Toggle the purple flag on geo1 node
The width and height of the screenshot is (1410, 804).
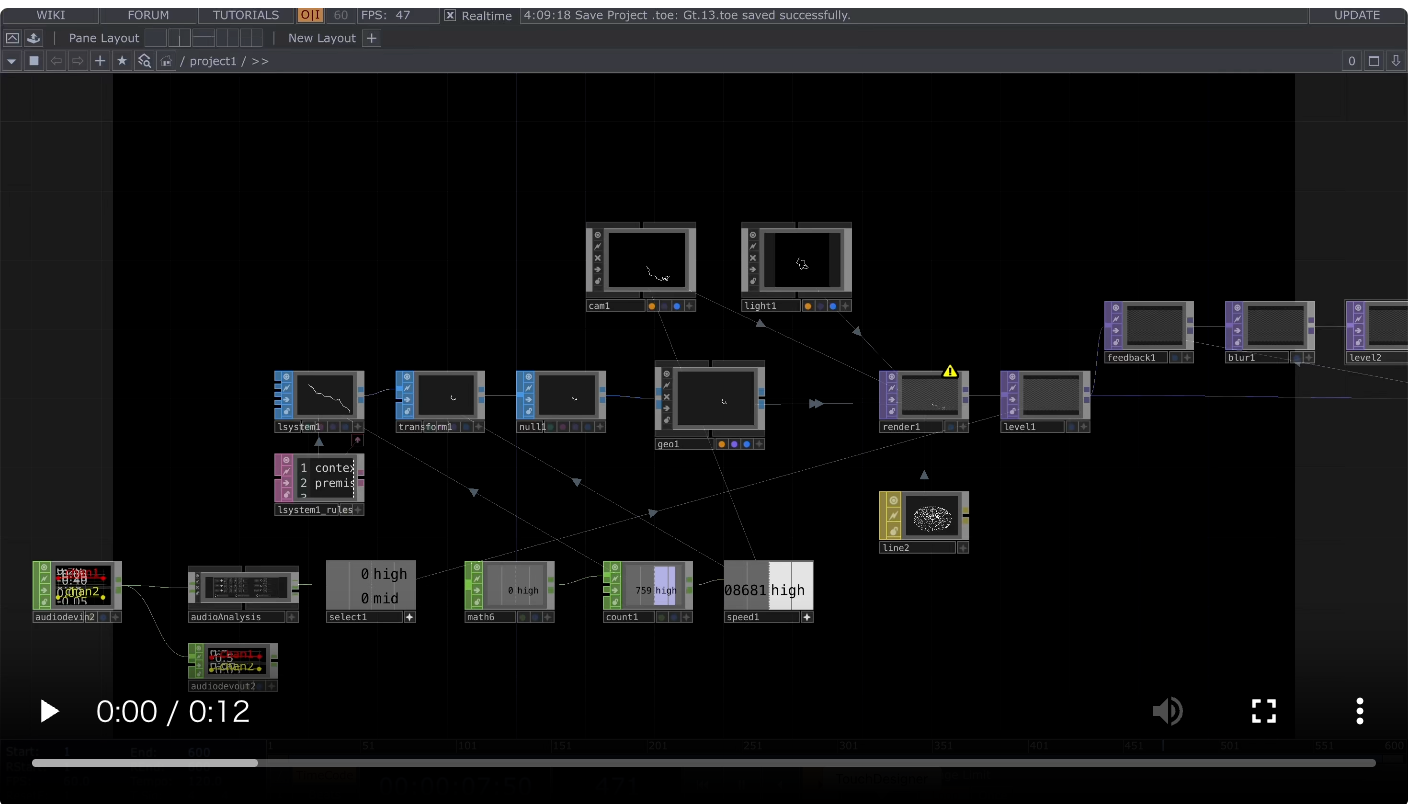(734, 444)
